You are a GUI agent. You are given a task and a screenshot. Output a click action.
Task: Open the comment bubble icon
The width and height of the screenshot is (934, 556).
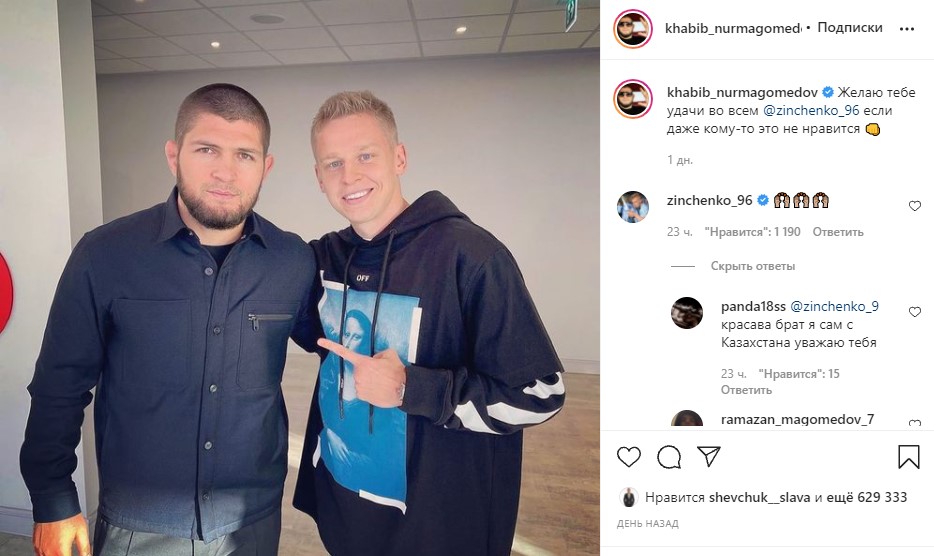669,457
